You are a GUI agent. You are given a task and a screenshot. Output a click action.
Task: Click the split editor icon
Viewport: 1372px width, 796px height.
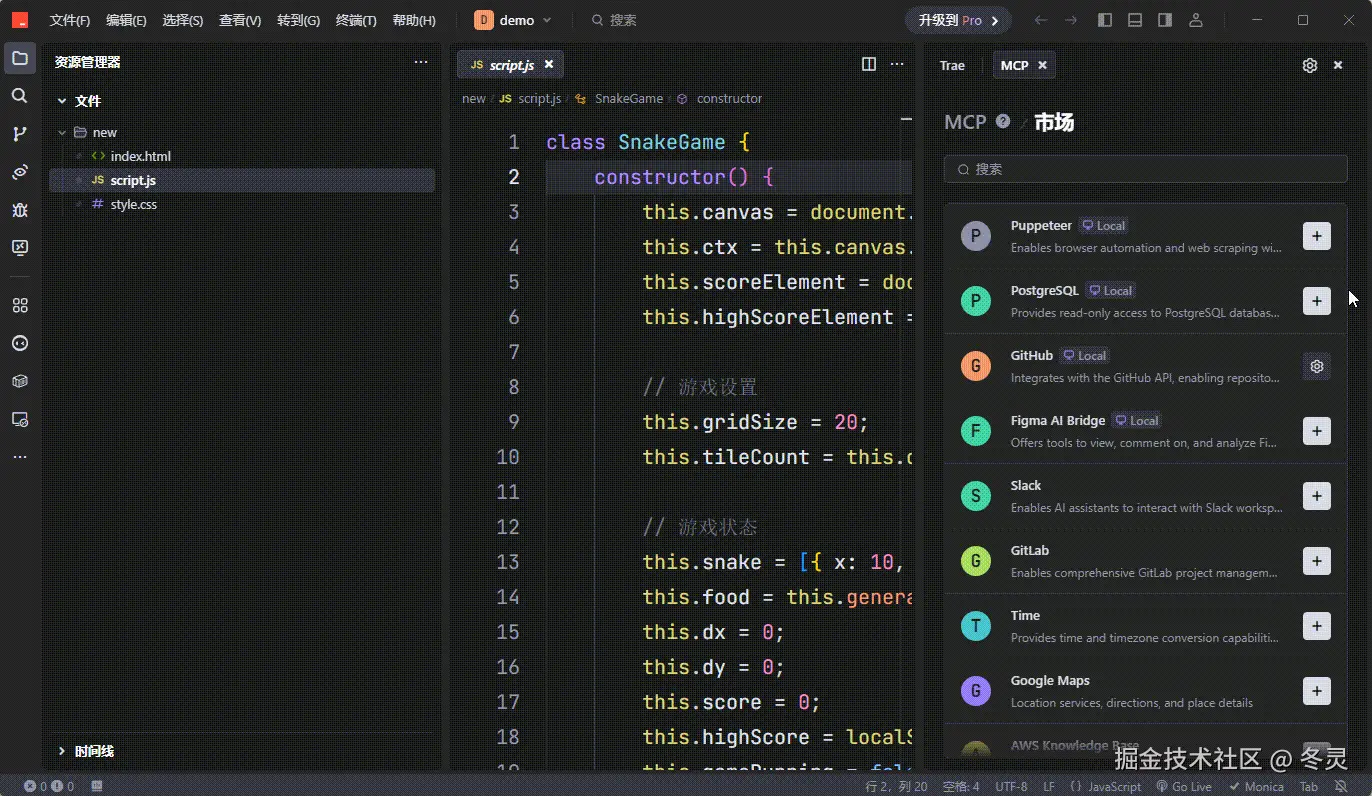pyautogui.click(x=869, y=64)
